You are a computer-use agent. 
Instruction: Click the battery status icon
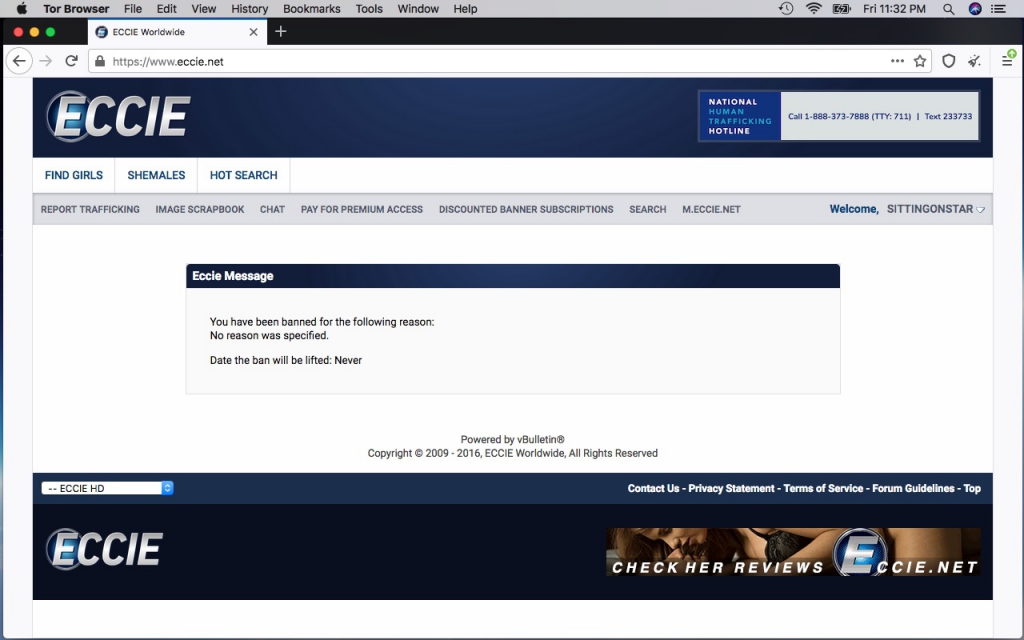click(x=842, y=8)
